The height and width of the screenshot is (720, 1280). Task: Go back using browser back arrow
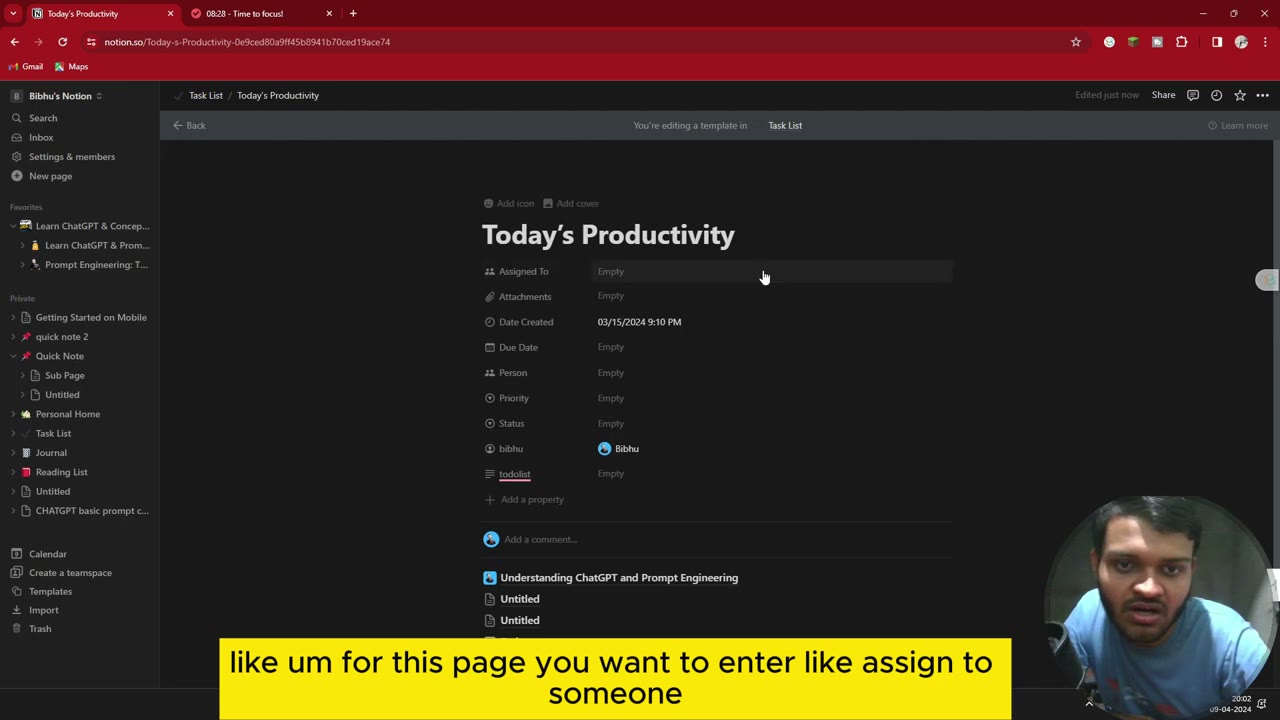tap(14, 42)
